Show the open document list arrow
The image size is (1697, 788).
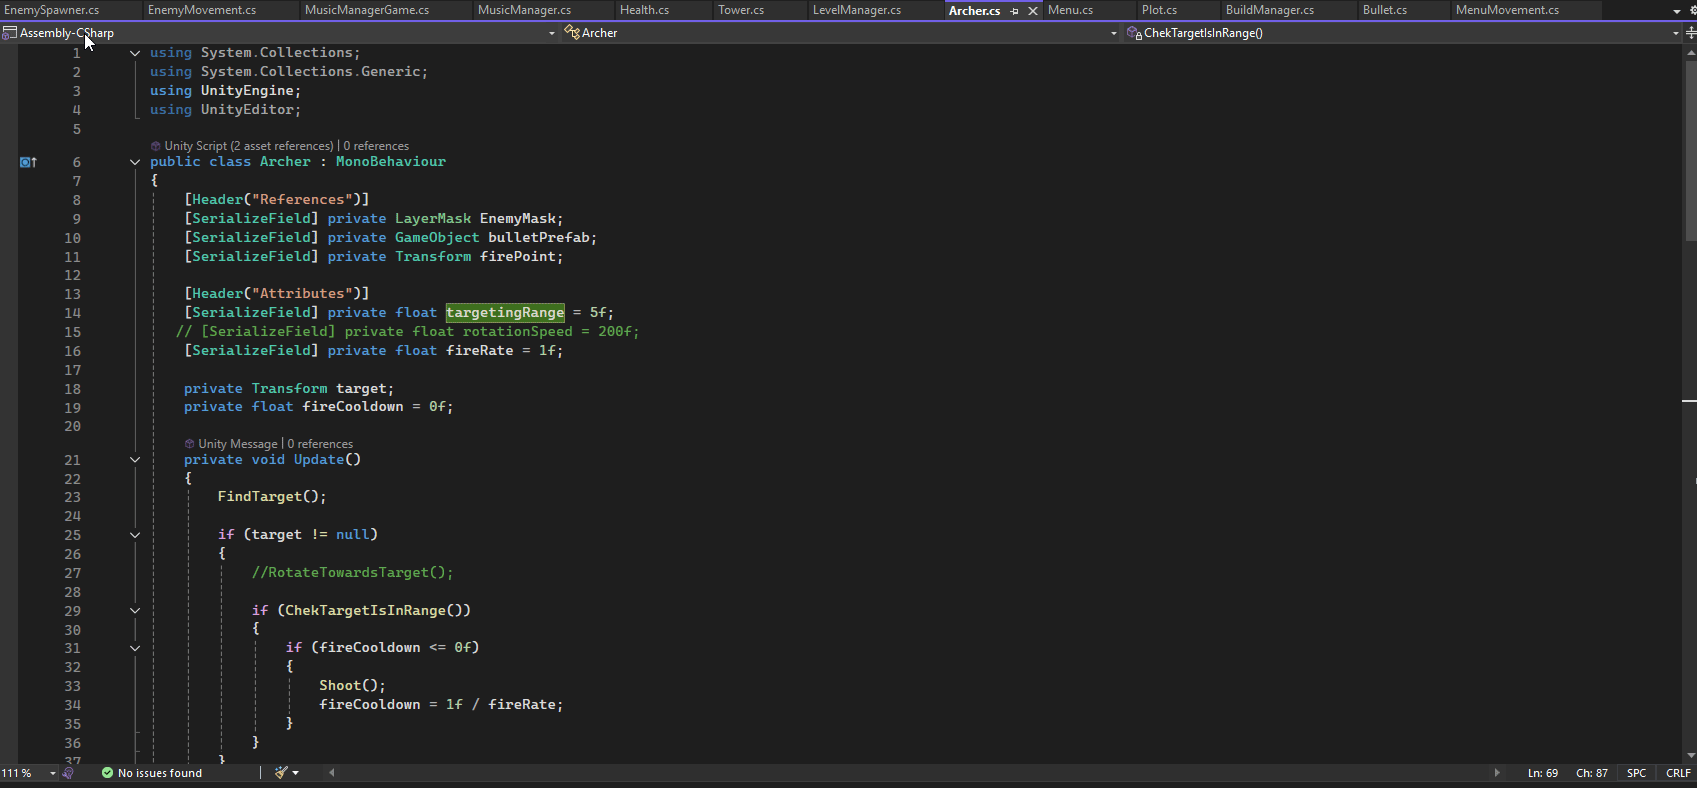[x=1677, y=11]
